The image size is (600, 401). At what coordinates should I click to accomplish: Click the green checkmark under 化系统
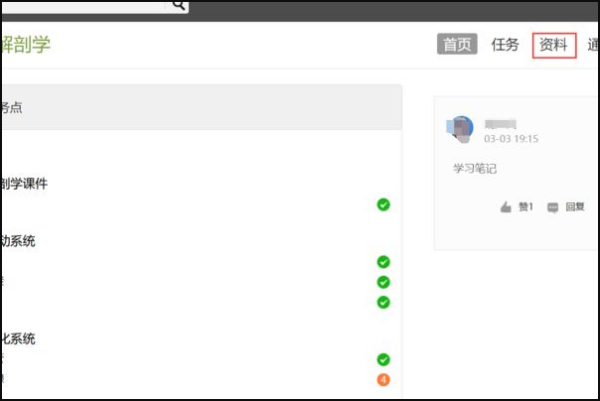[383, 360]
